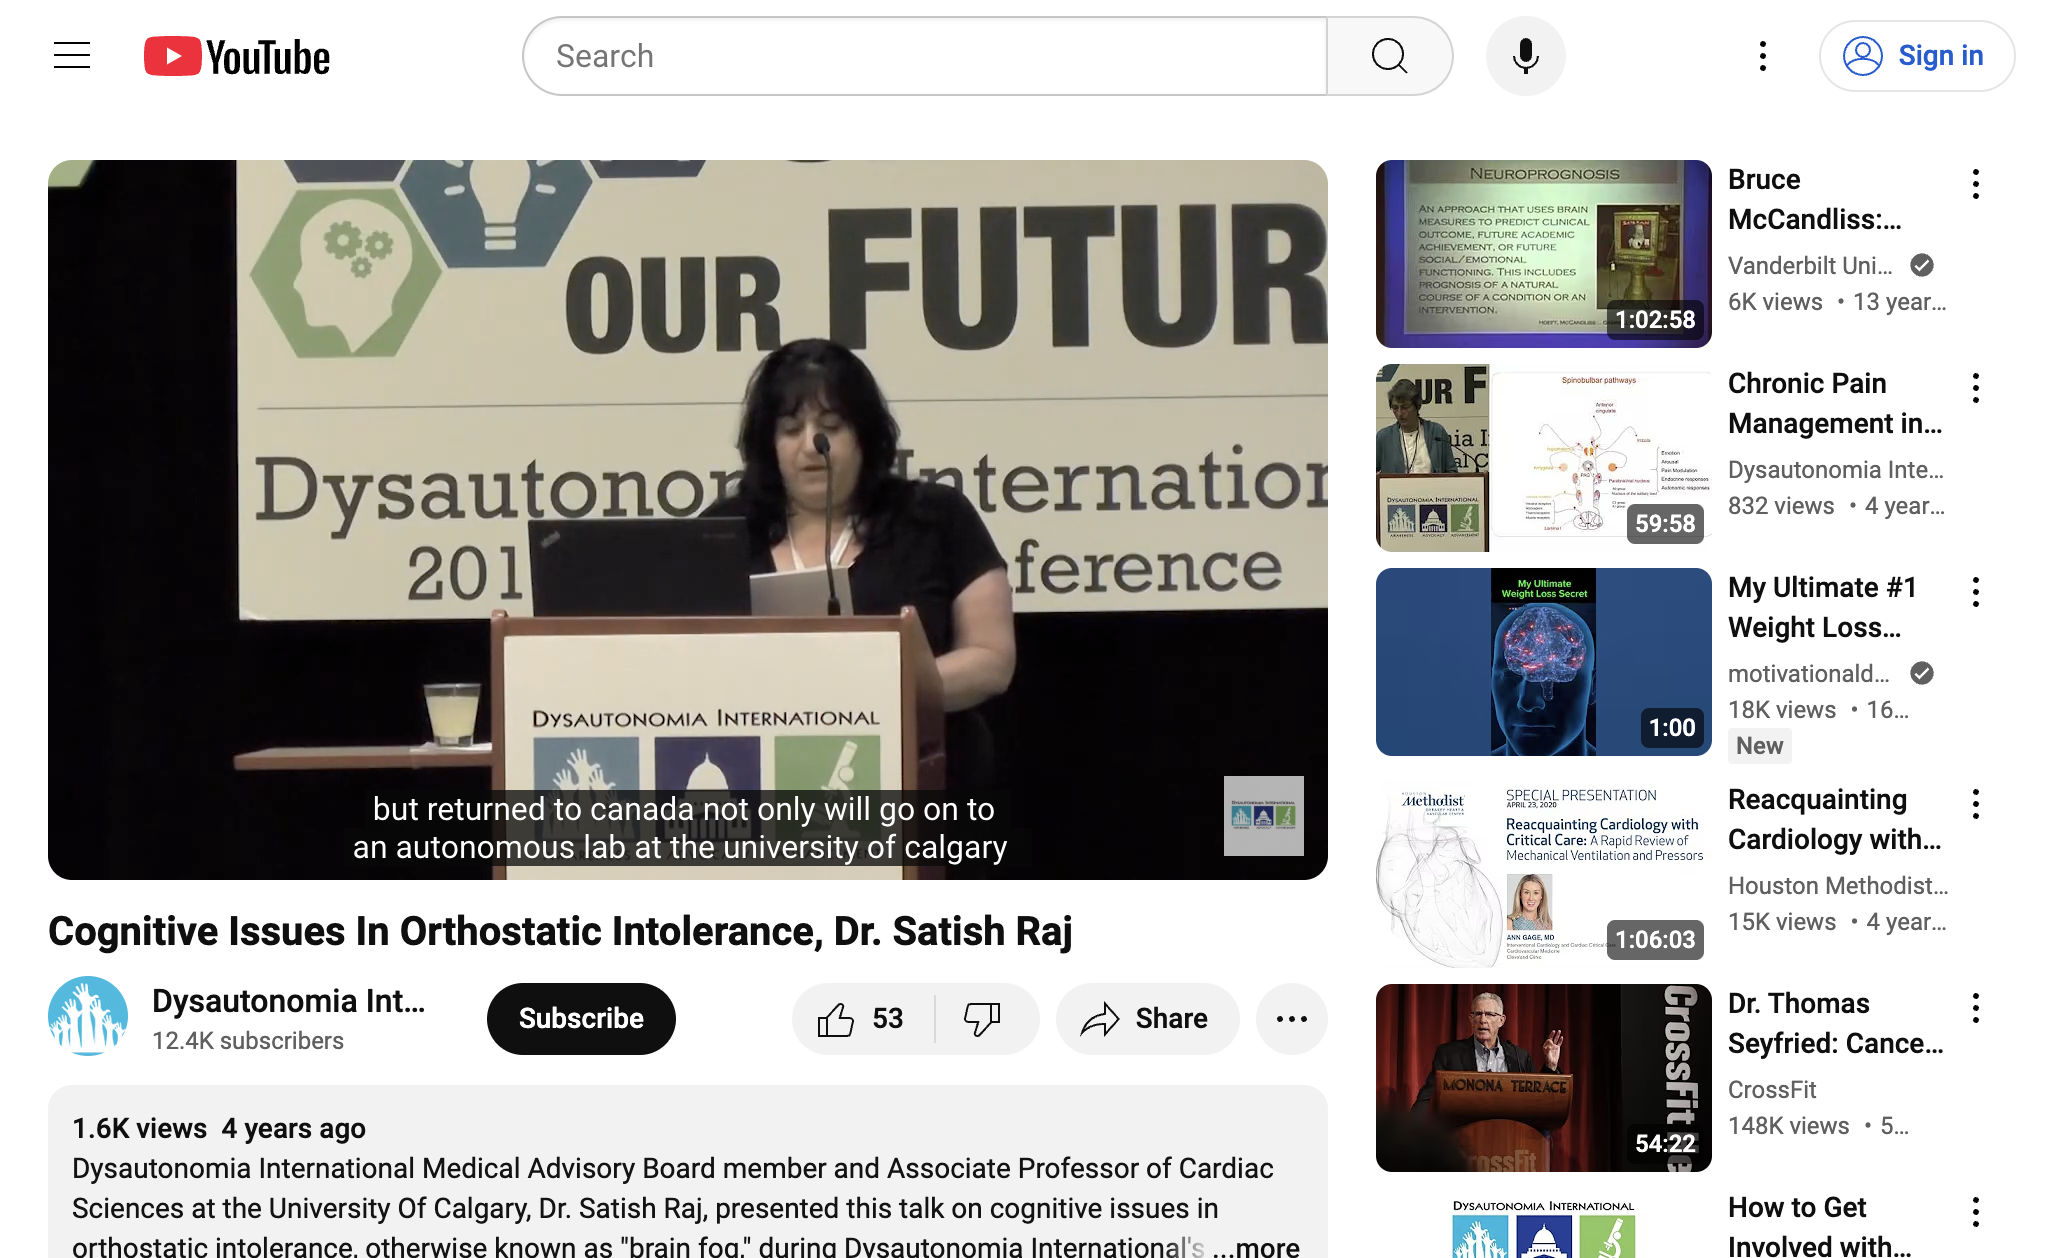Share the video

(x=1147, y=1019)
